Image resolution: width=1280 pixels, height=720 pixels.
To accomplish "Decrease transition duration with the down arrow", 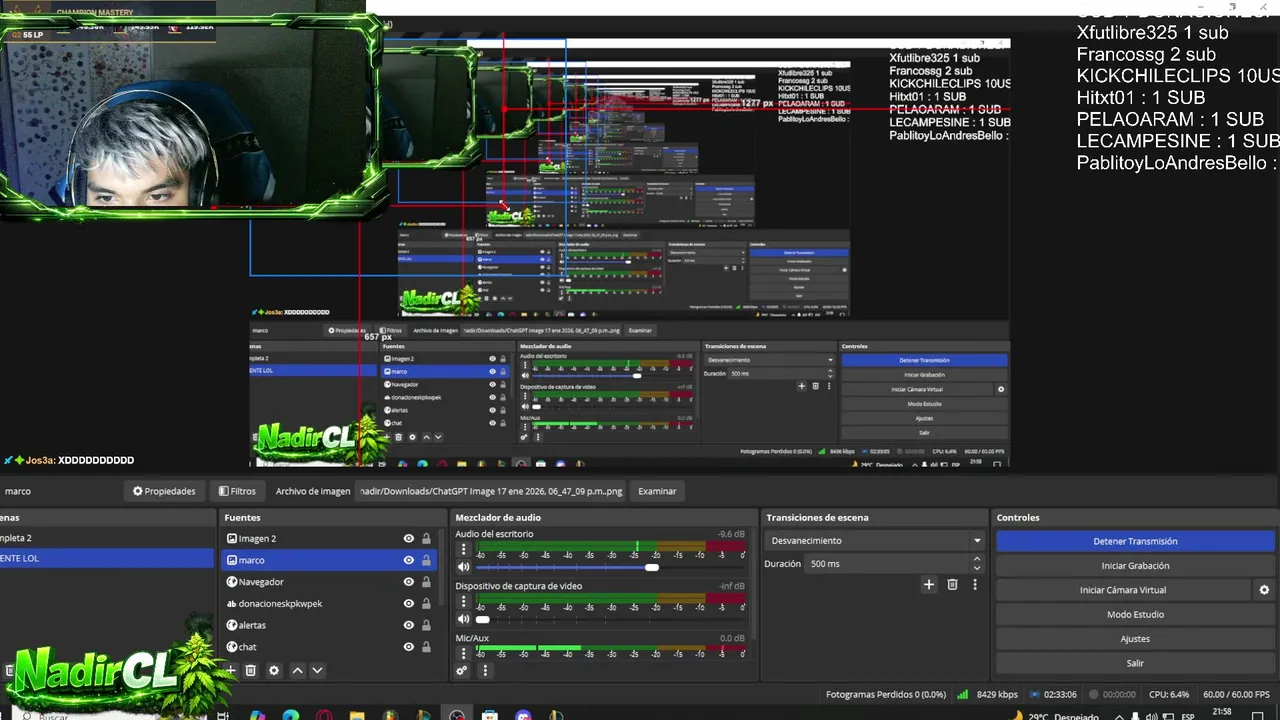I will point(977,569).
